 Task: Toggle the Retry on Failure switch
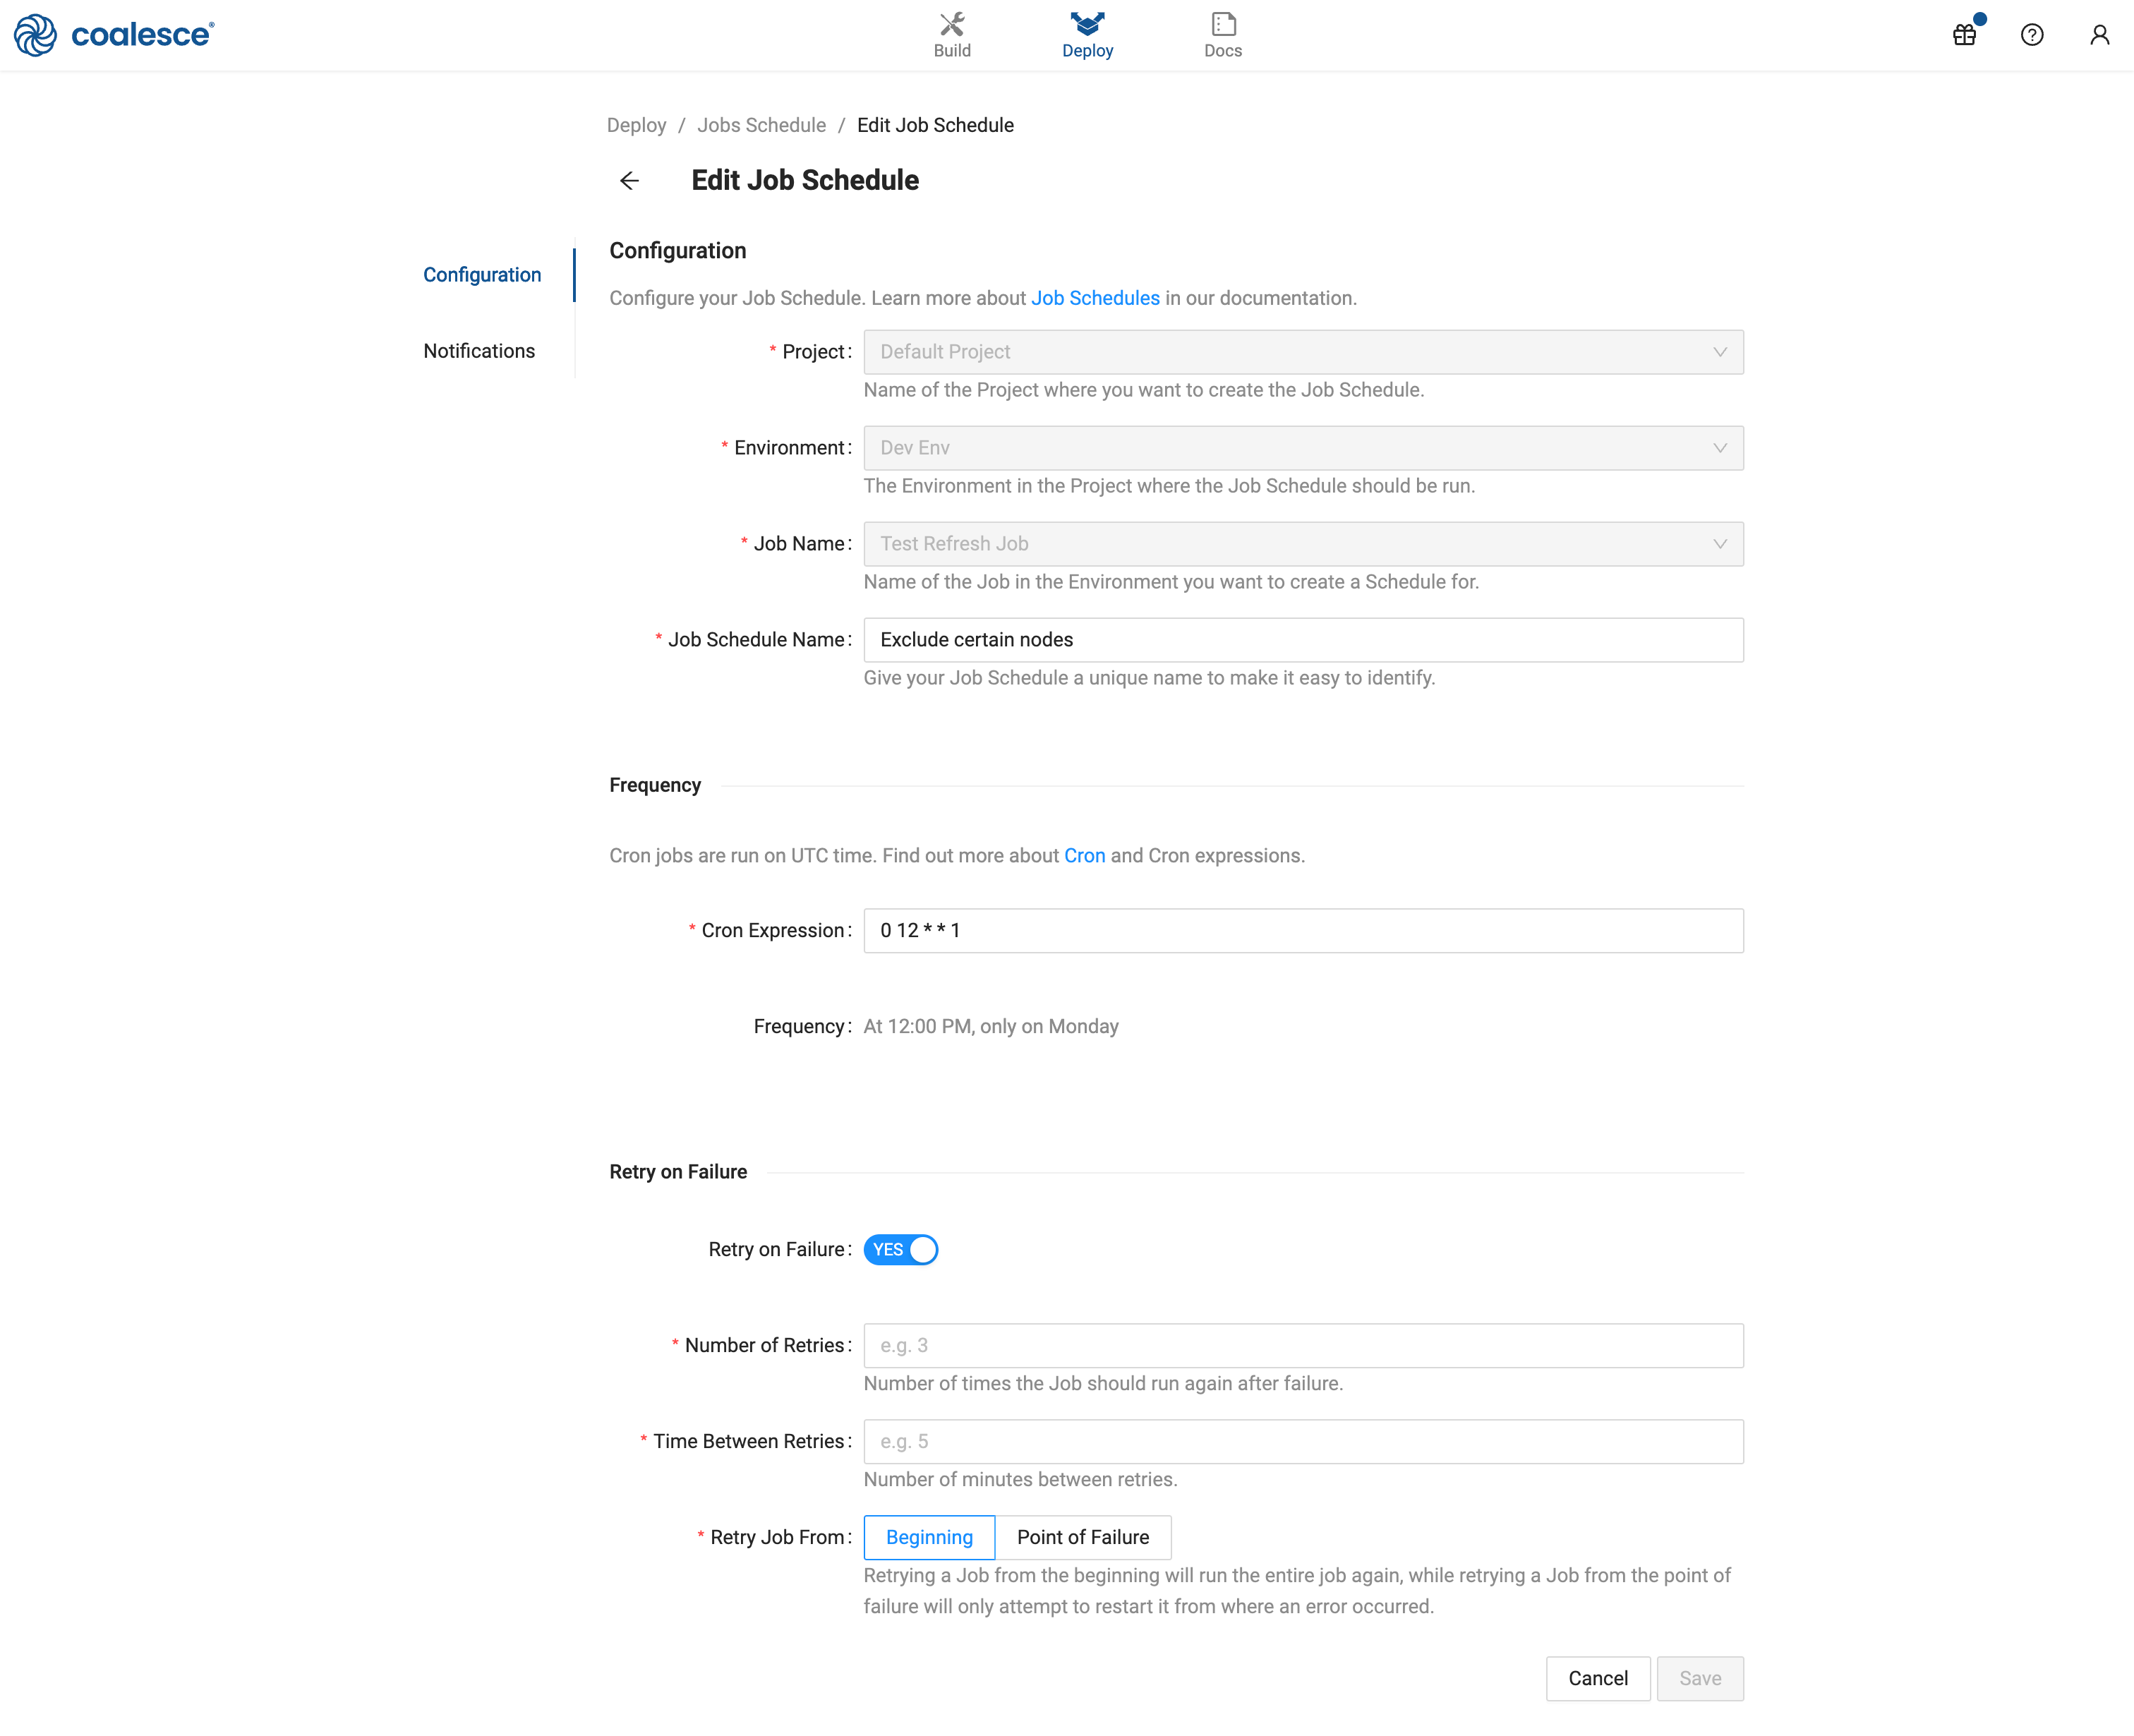tap(901, 1249)
